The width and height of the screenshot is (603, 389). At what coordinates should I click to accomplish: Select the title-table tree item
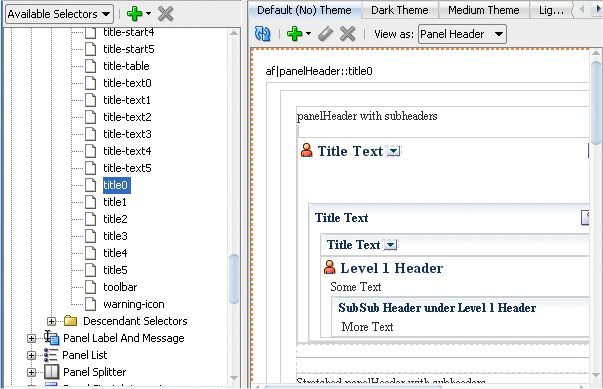pyautogui.click(x=126, y=66)
